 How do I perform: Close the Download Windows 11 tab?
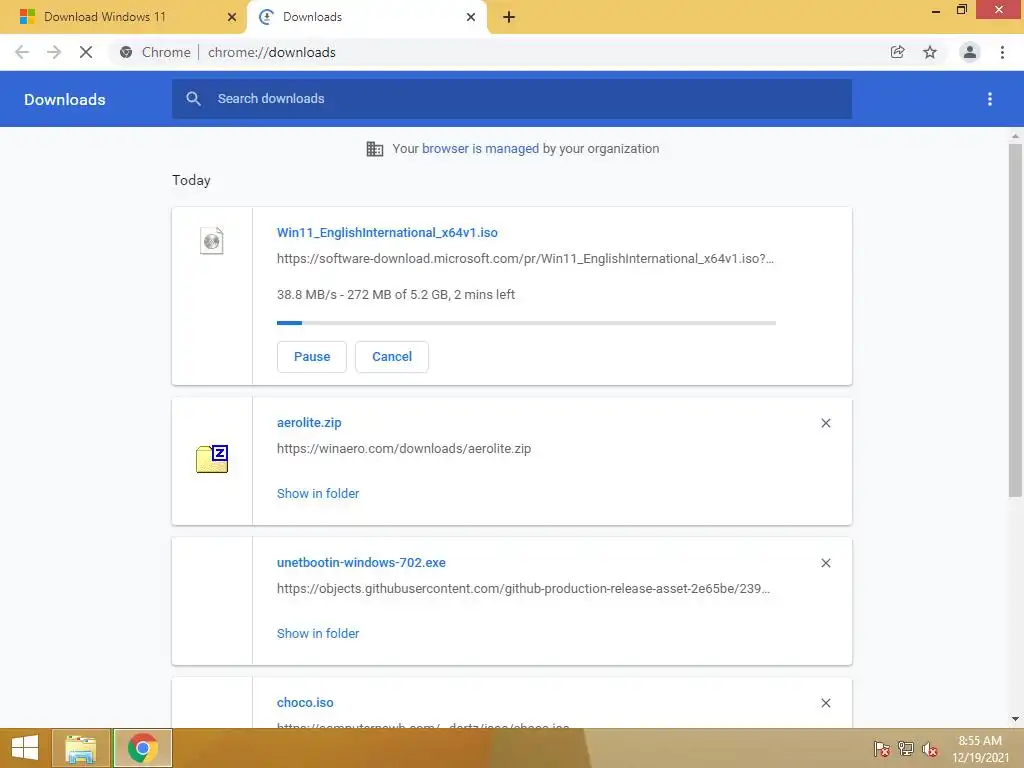[232, 17]
